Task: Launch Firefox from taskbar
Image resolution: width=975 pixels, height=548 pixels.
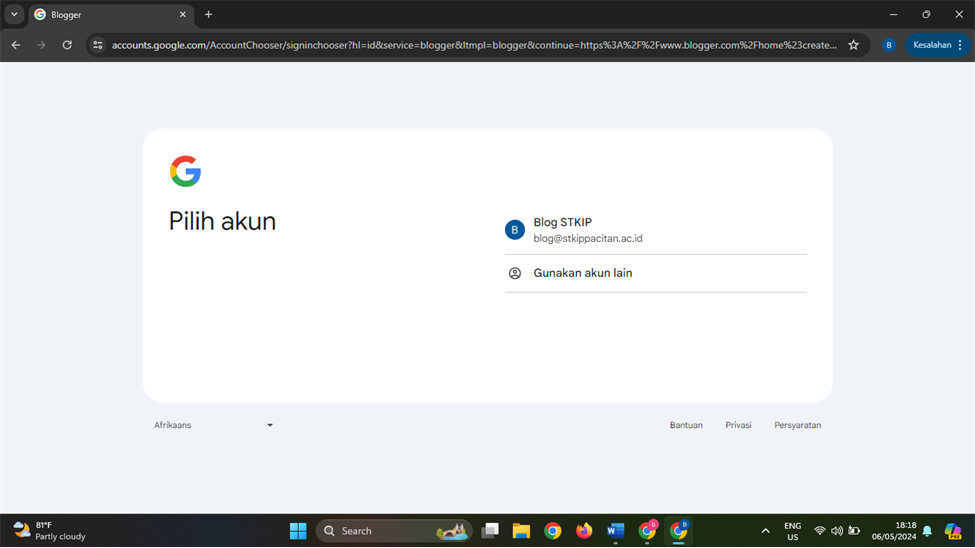Action: pyautogui.click(x=584, y=531)
